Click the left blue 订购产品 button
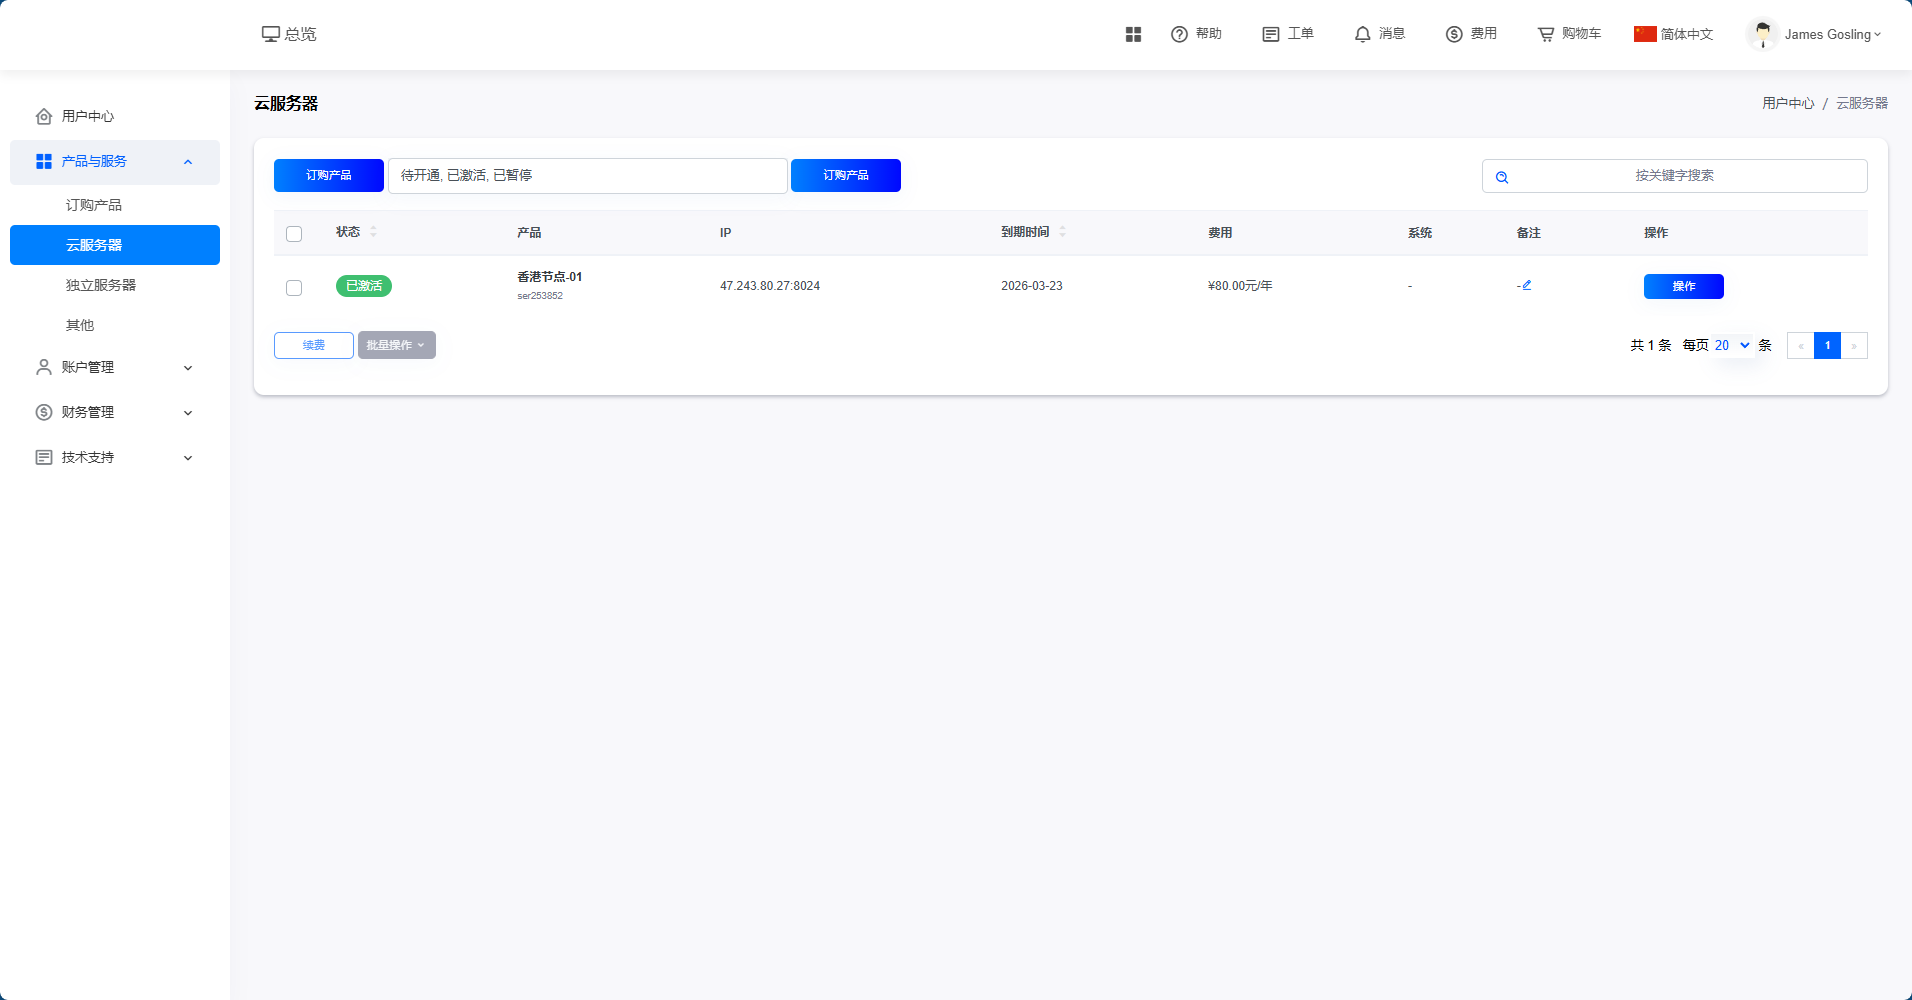The width and height of the screenshot is (1912, 1000). pos(329,175)
